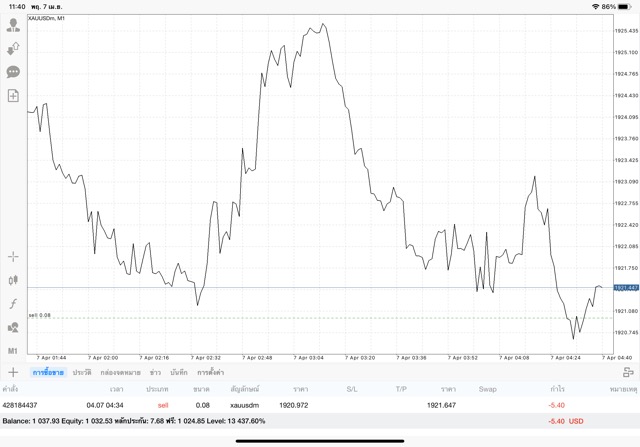Open the chart objects shapes icon
The width and height of the screenshot is (640, 447).
pyautogui.click(x=13, y=327)
